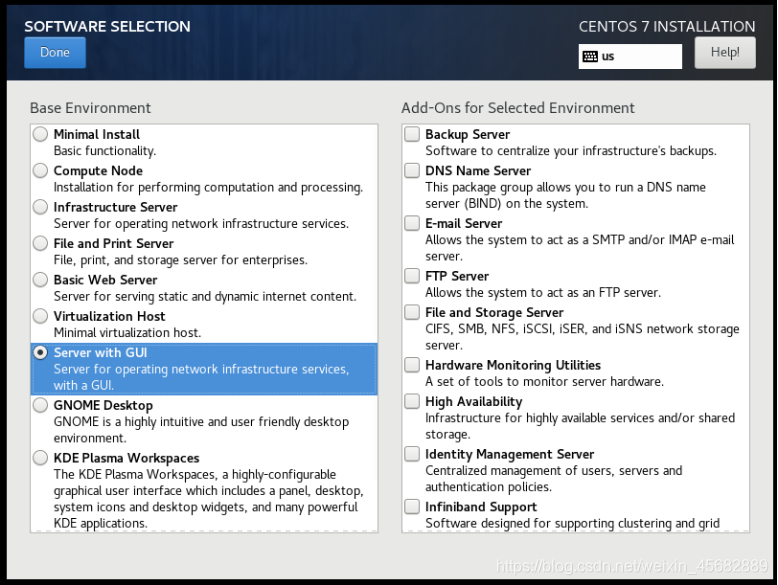Screen dimensions: 778x585
Task: Click the keyboard layout icon next to us
Action: 590,56
